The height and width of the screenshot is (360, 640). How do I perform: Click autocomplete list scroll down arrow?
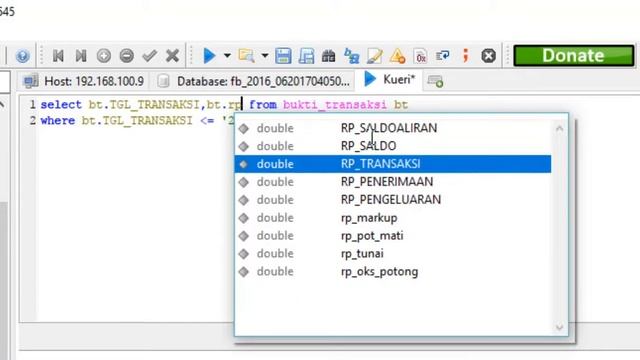[x=559, y=327]
